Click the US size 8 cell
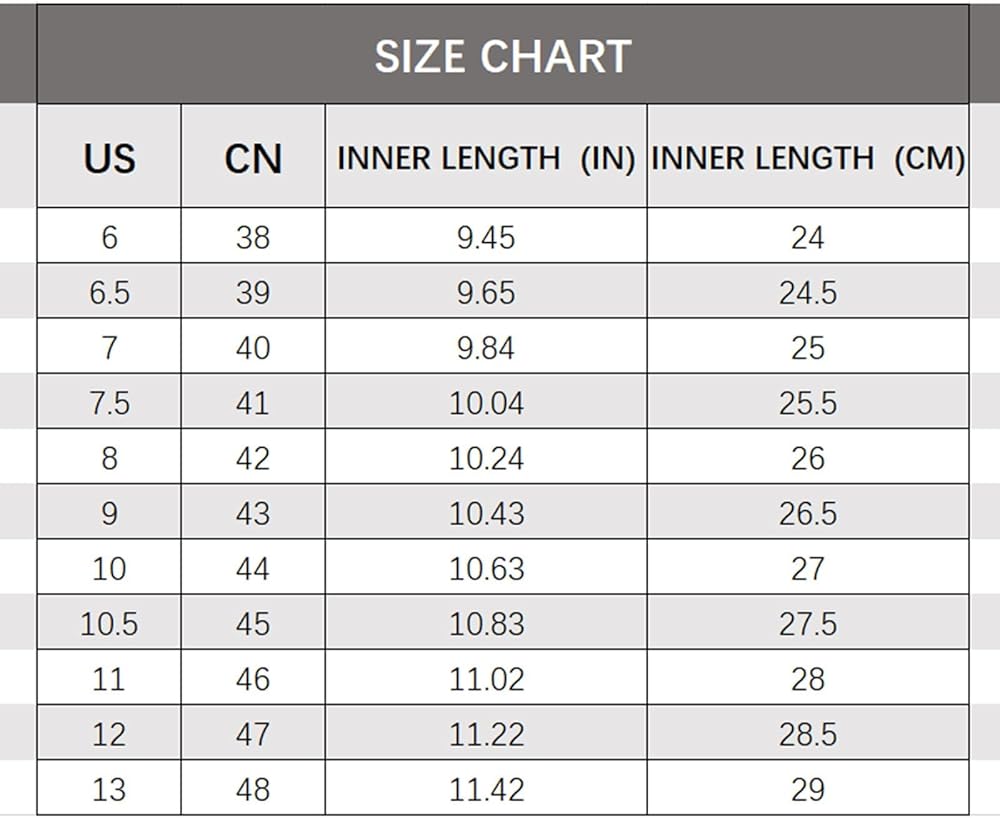This screenshot has width=1000, height=818. pos(109,459)
